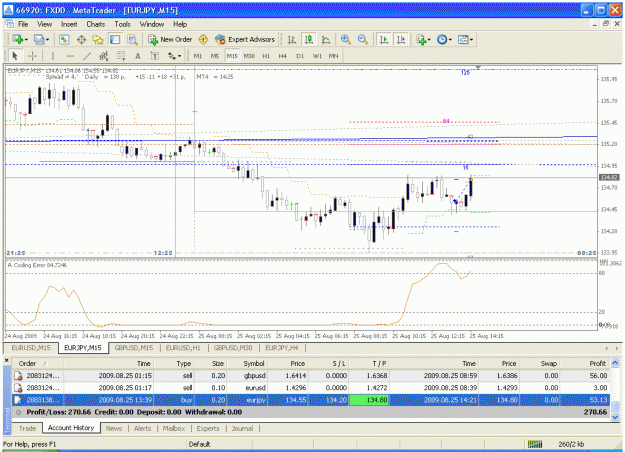Screen dimensions: 625x452
Task: Expand the New Chart dropdown arrow
Action: click(26, 40)
